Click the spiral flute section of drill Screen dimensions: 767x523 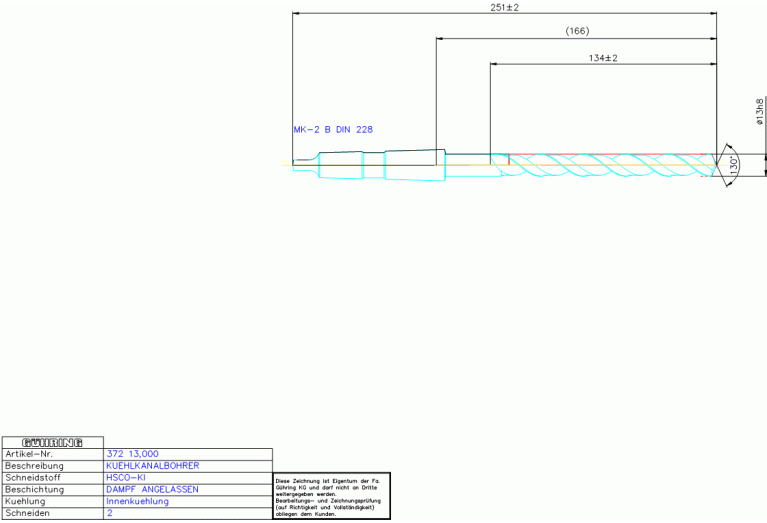(x=600, y=165)
